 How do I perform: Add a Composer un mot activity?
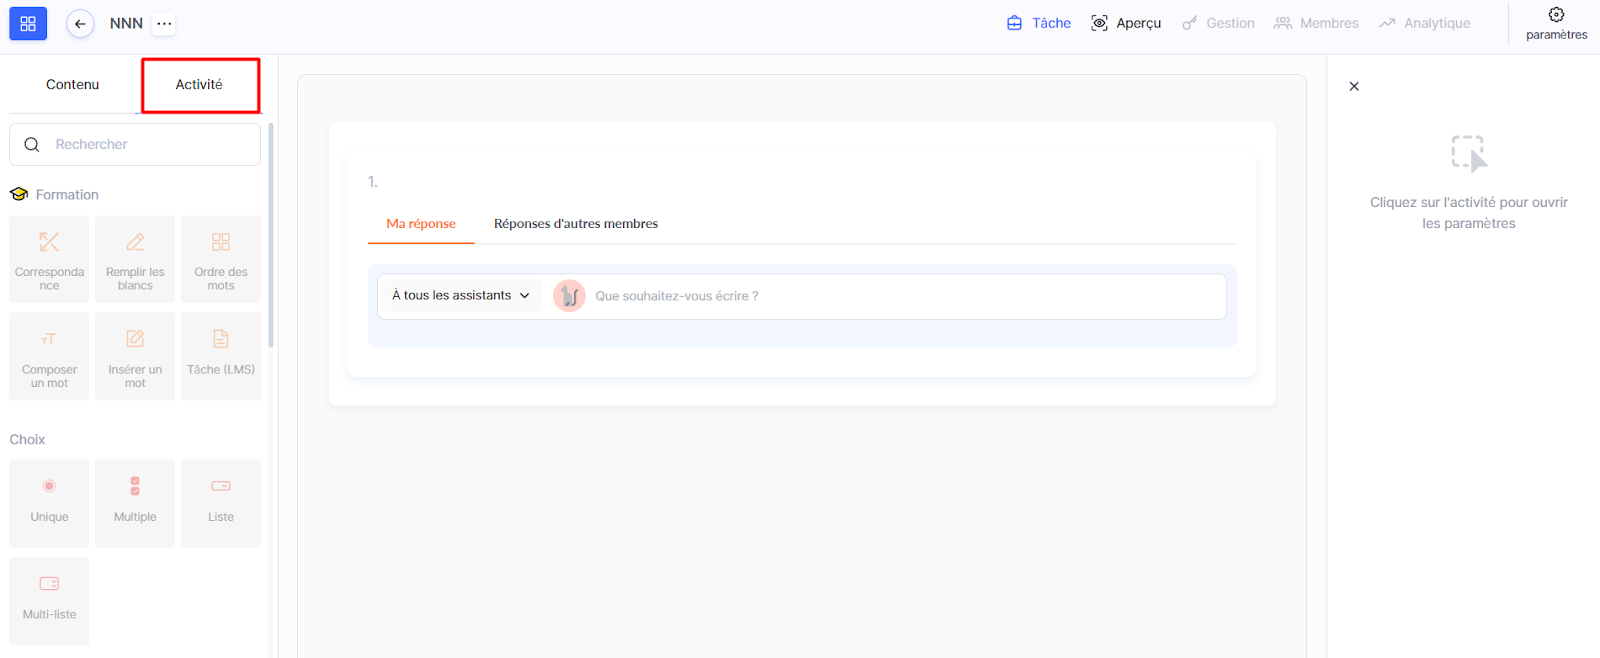click(49, 356)
